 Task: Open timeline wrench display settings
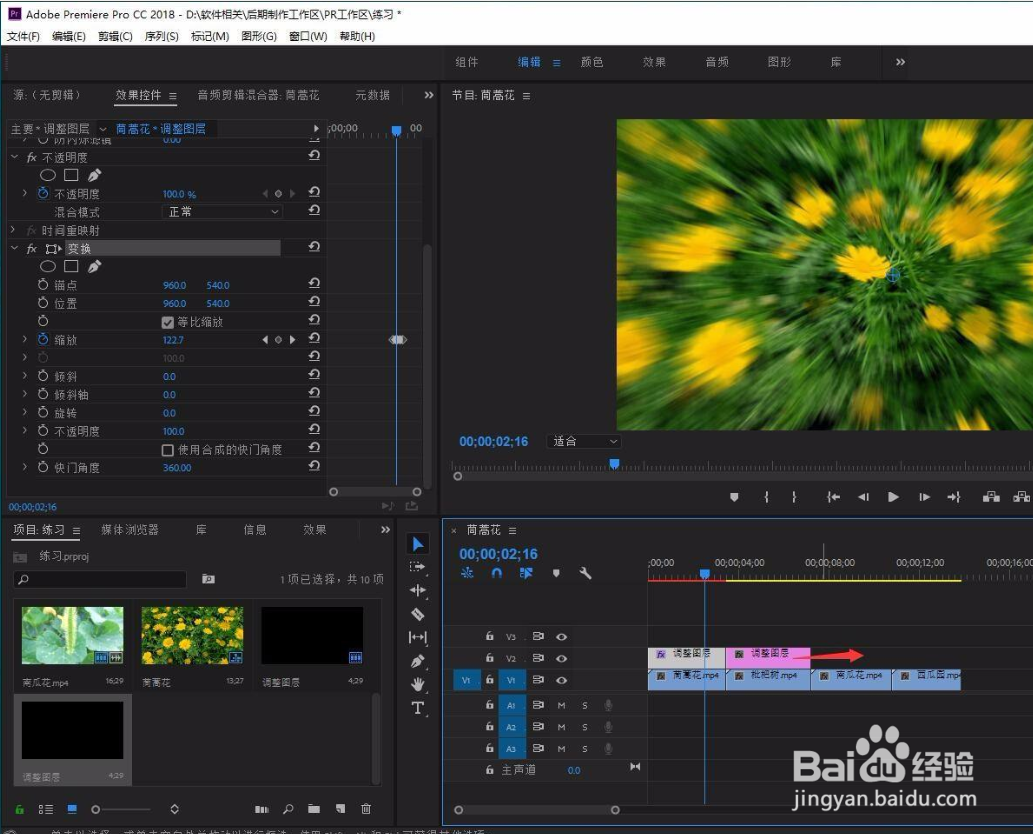coord(585,573)
